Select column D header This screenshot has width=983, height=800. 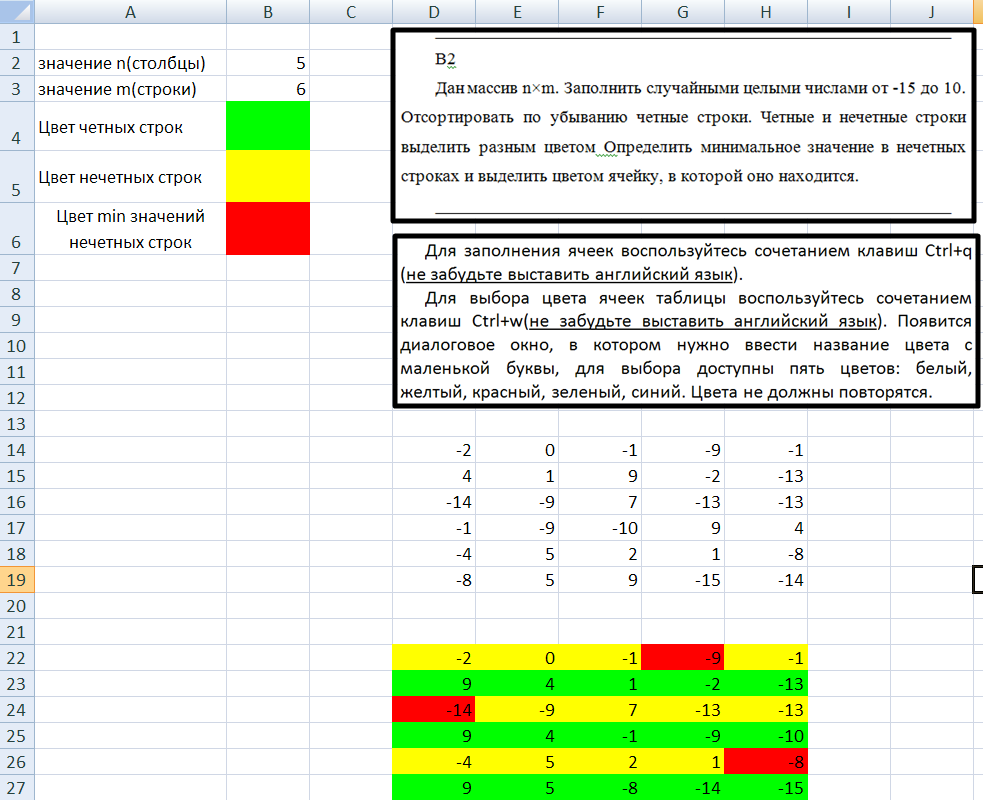coord(434,11)
